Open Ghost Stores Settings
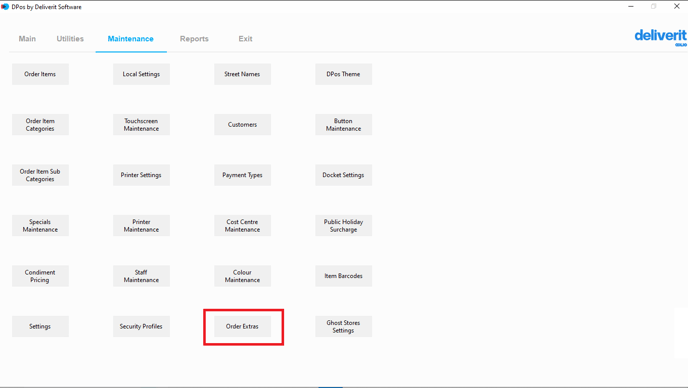Image resolution: width=688 pixels, height=388 pixels. 343,327
